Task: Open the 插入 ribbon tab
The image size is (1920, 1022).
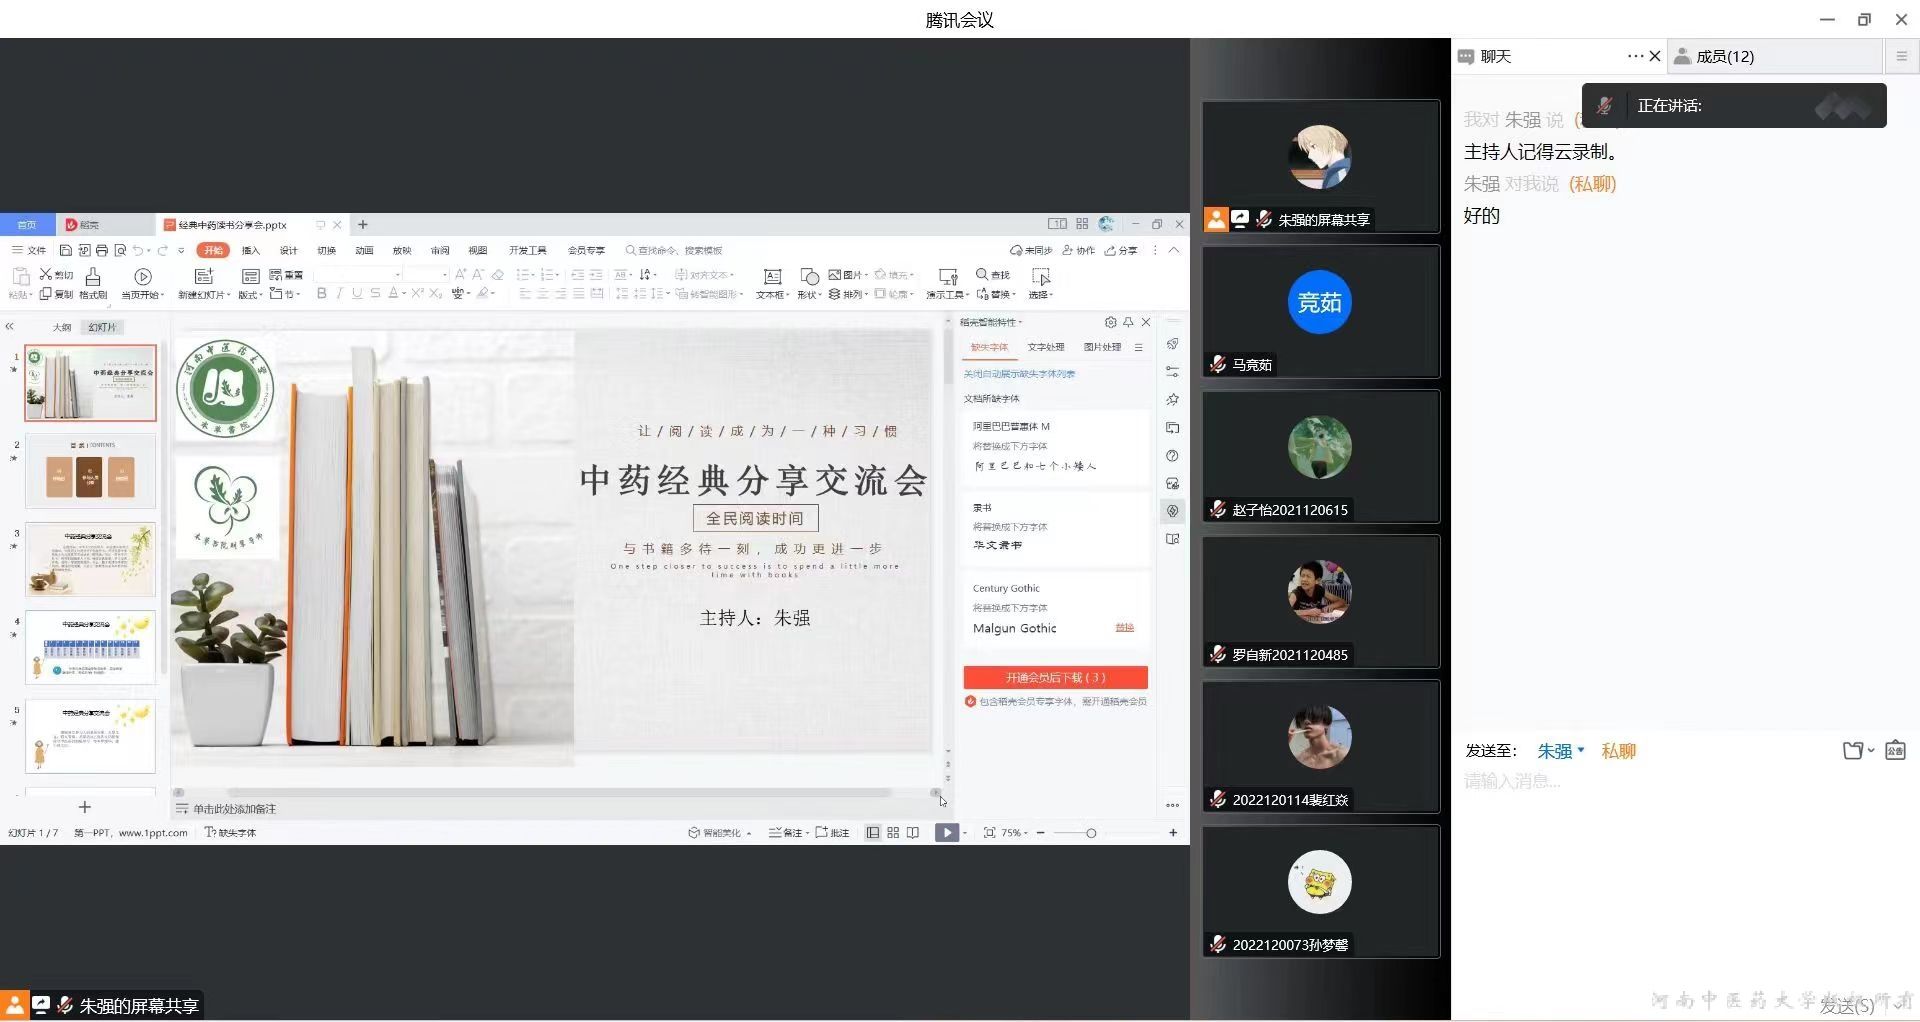Action: click(250, 250)
